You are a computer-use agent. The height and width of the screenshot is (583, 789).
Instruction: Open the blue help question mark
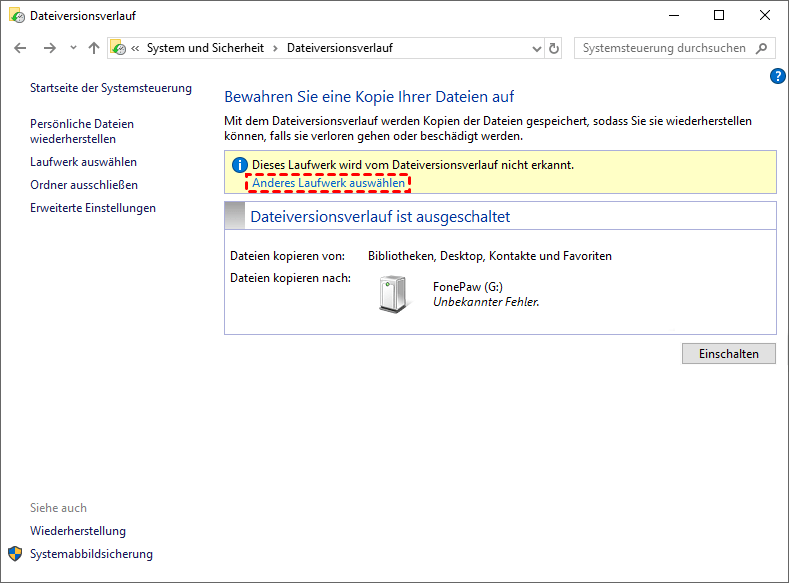(778, 76)
